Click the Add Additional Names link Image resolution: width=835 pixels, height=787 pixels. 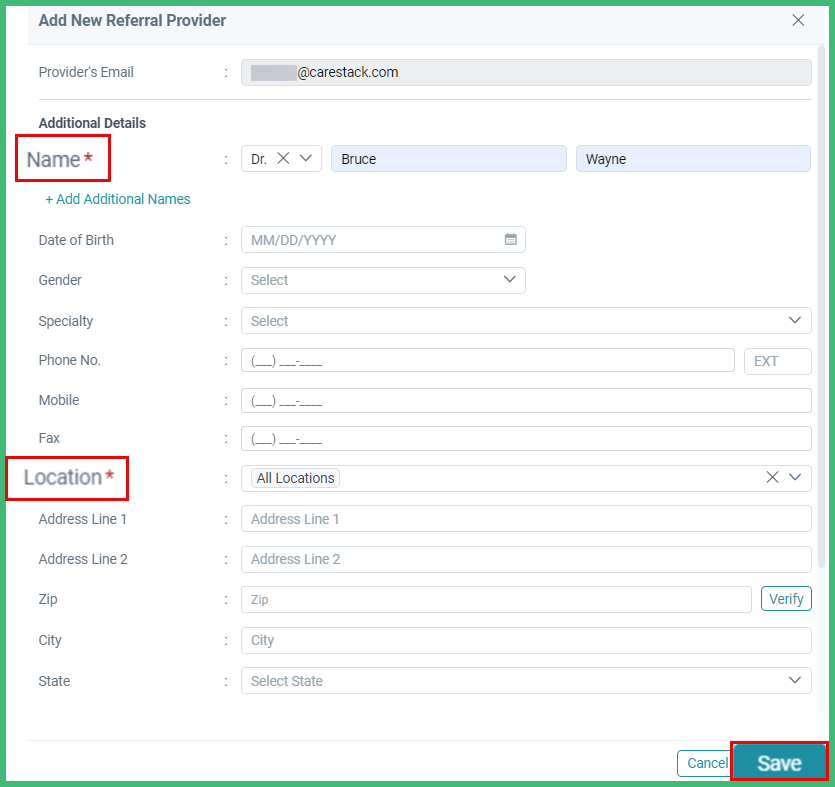(118, 199)
